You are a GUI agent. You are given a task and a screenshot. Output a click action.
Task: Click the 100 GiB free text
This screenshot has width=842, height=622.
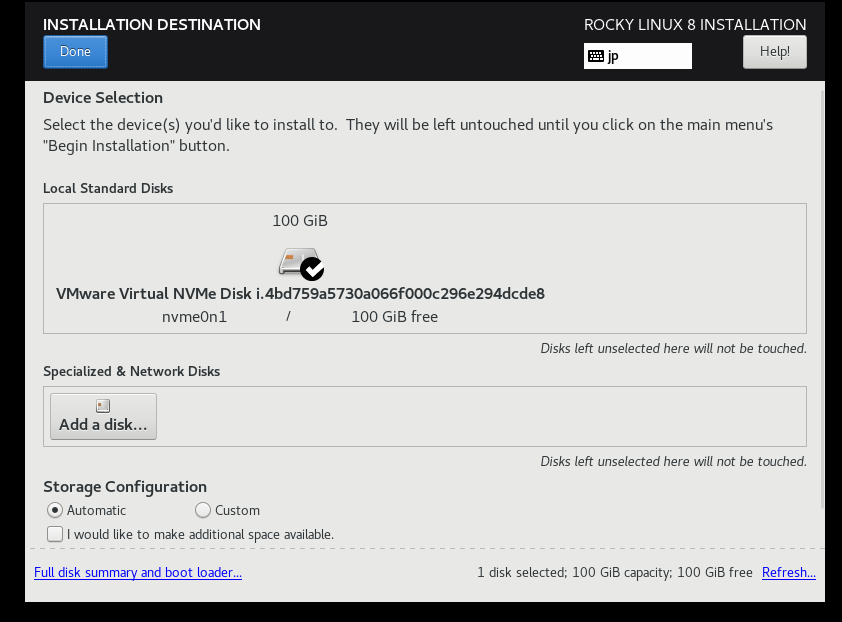[395, 316]
